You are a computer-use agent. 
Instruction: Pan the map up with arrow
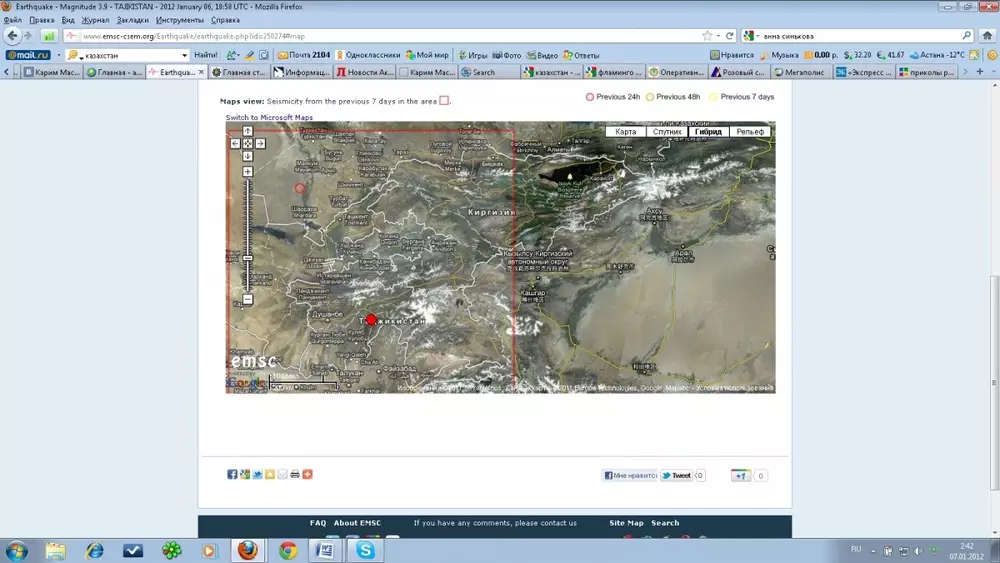pyautogui.click(x=248, y=131)
